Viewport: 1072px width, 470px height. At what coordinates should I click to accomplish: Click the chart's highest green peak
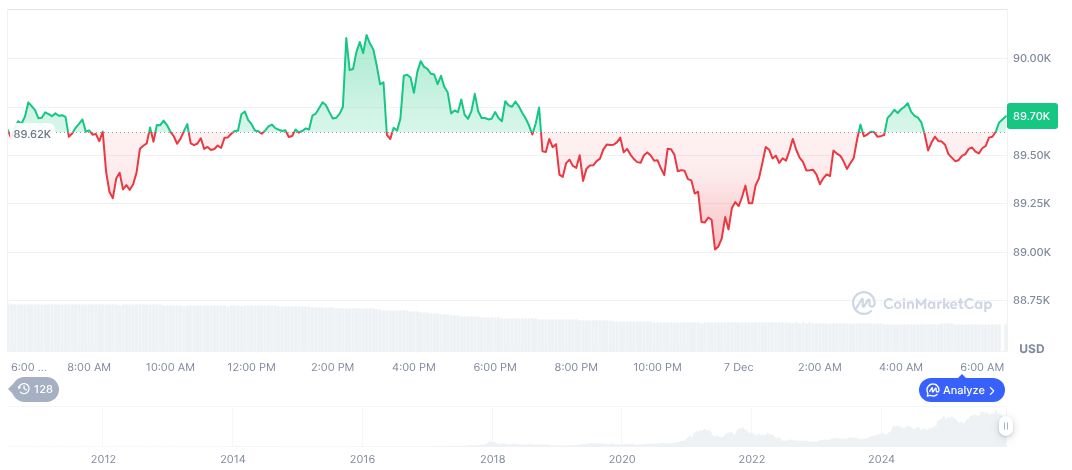tap(367, 36)
